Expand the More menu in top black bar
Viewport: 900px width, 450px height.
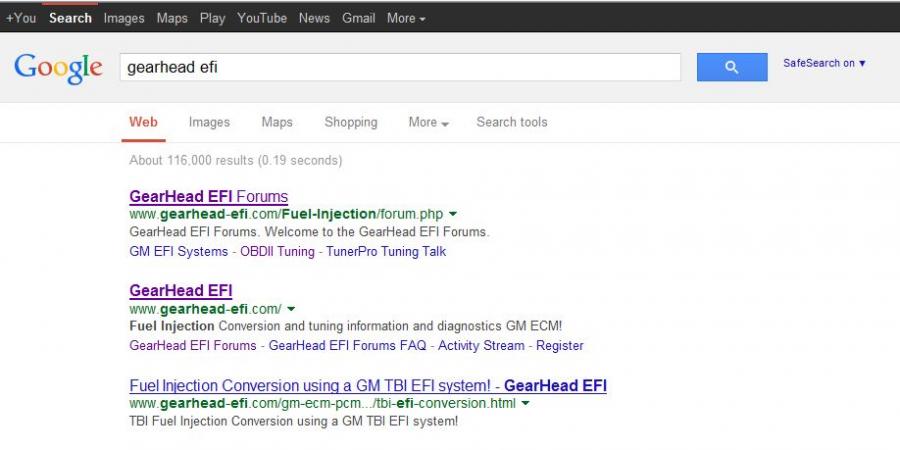406,18
